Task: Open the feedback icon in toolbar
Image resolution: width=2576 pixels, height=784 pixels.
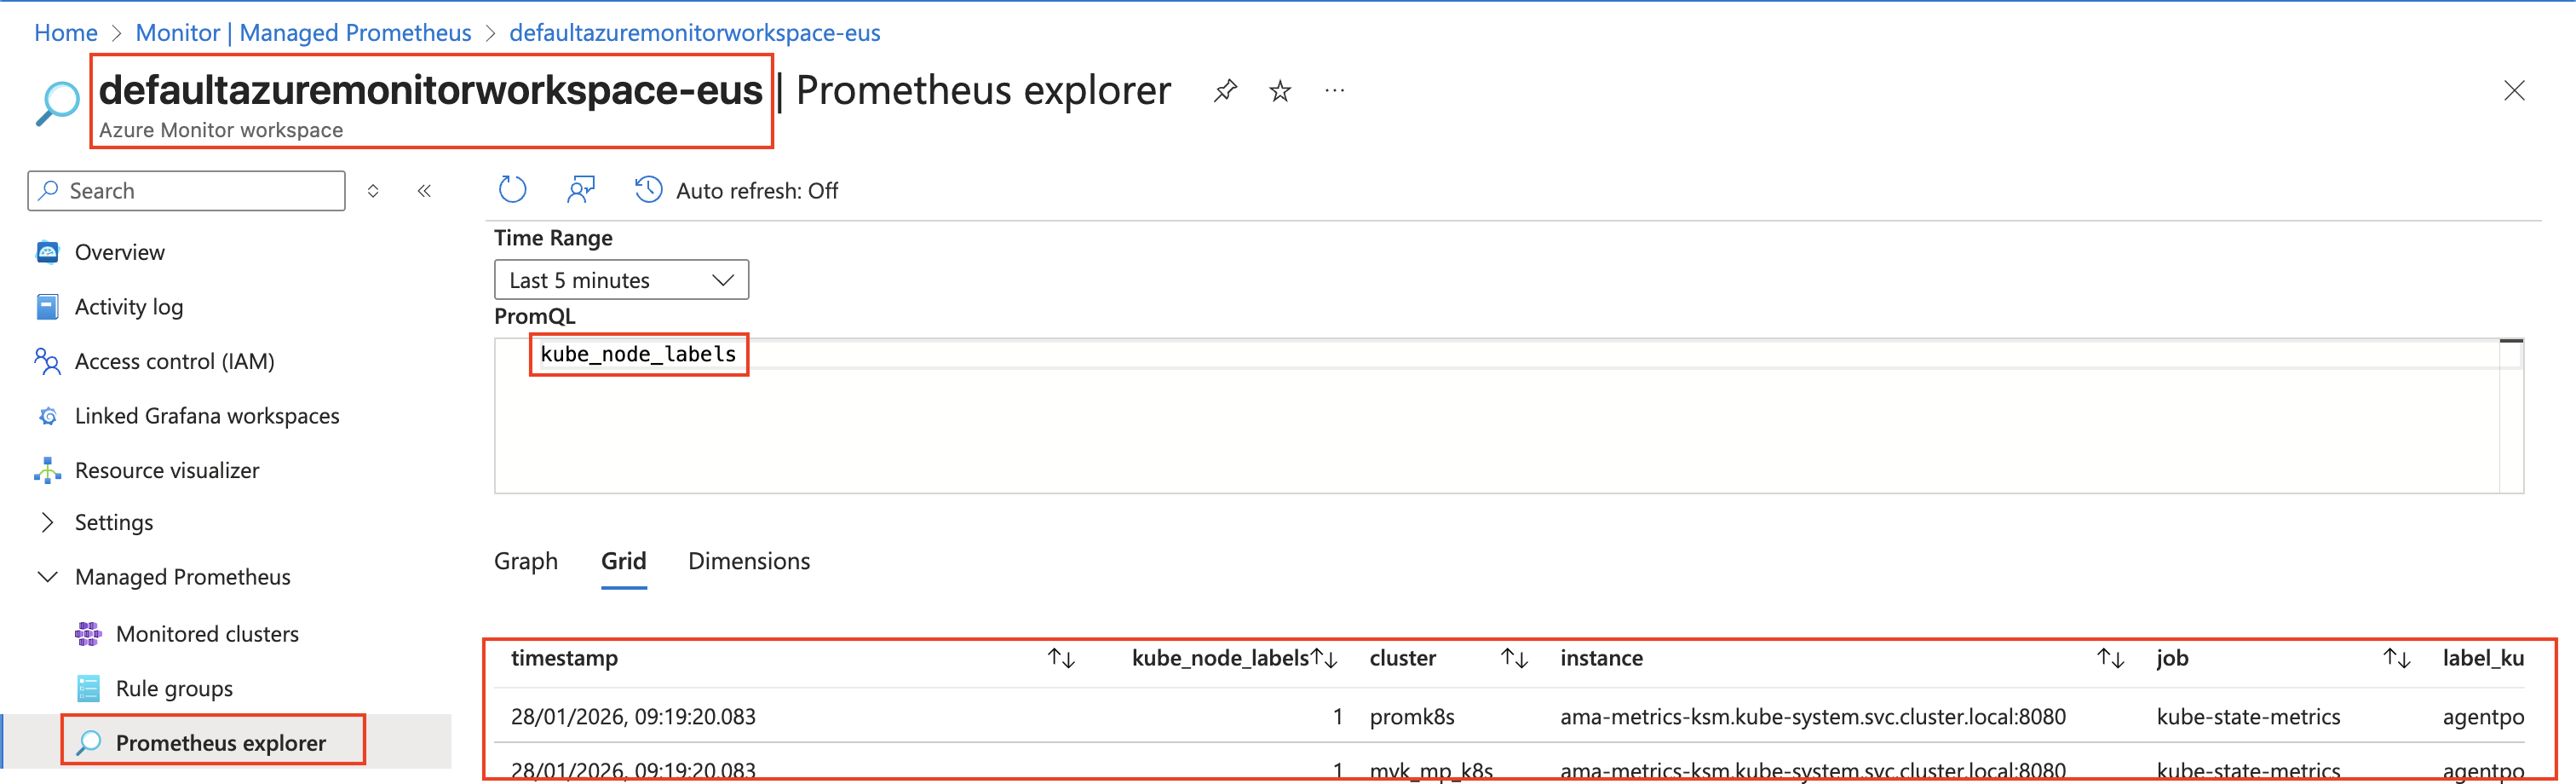Action: click(581, 190)
